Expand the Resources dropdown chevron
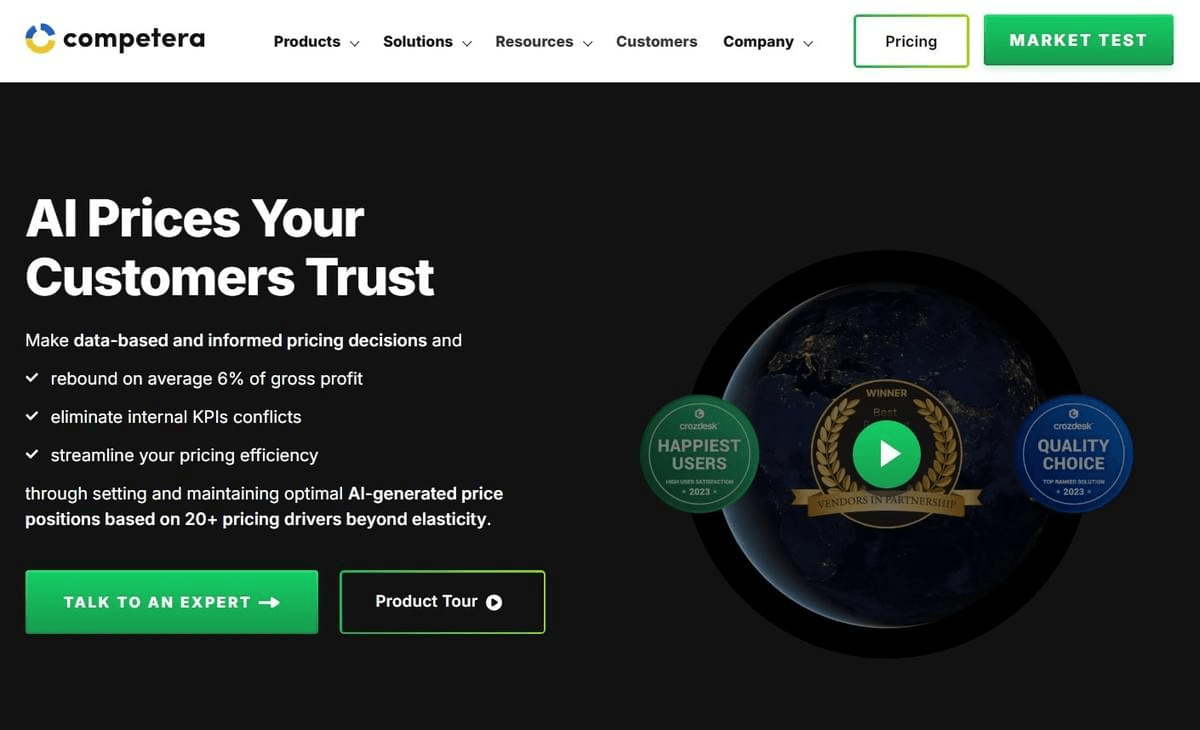 pyautogui.click(x=587, y=43)
